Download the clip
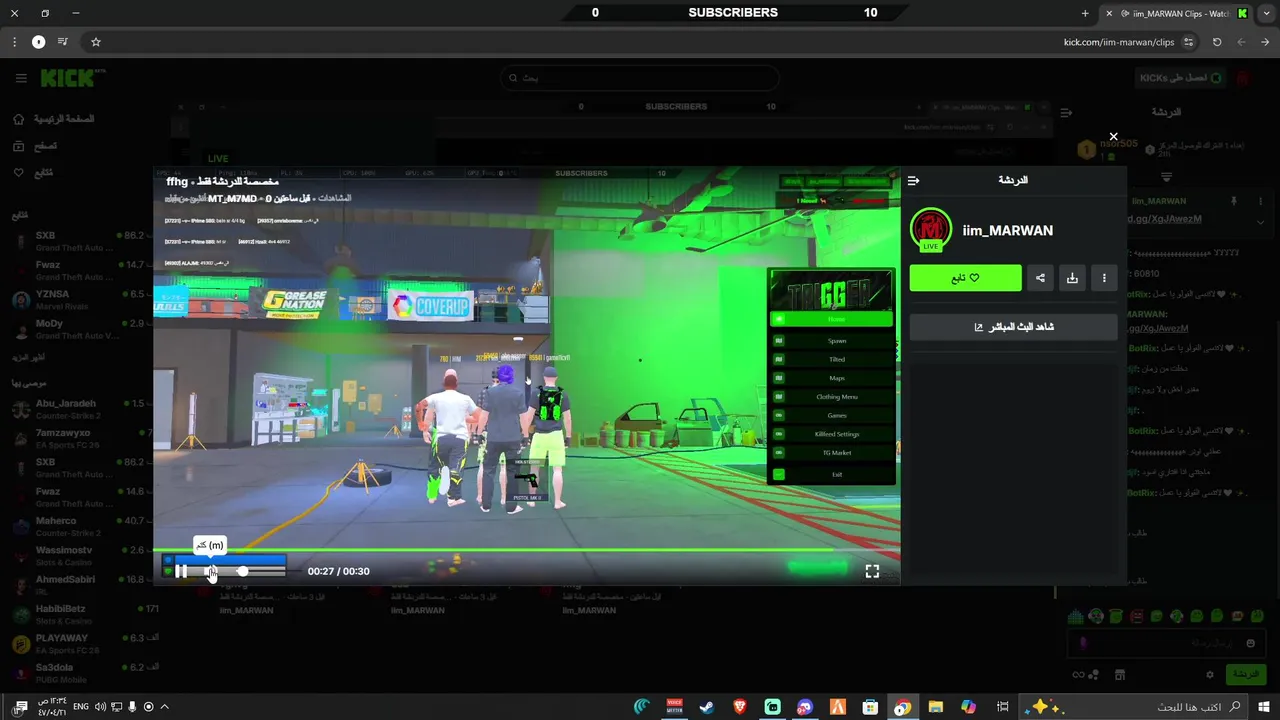Screen dimensions: 1280x720 click(x=1072, y=278)
